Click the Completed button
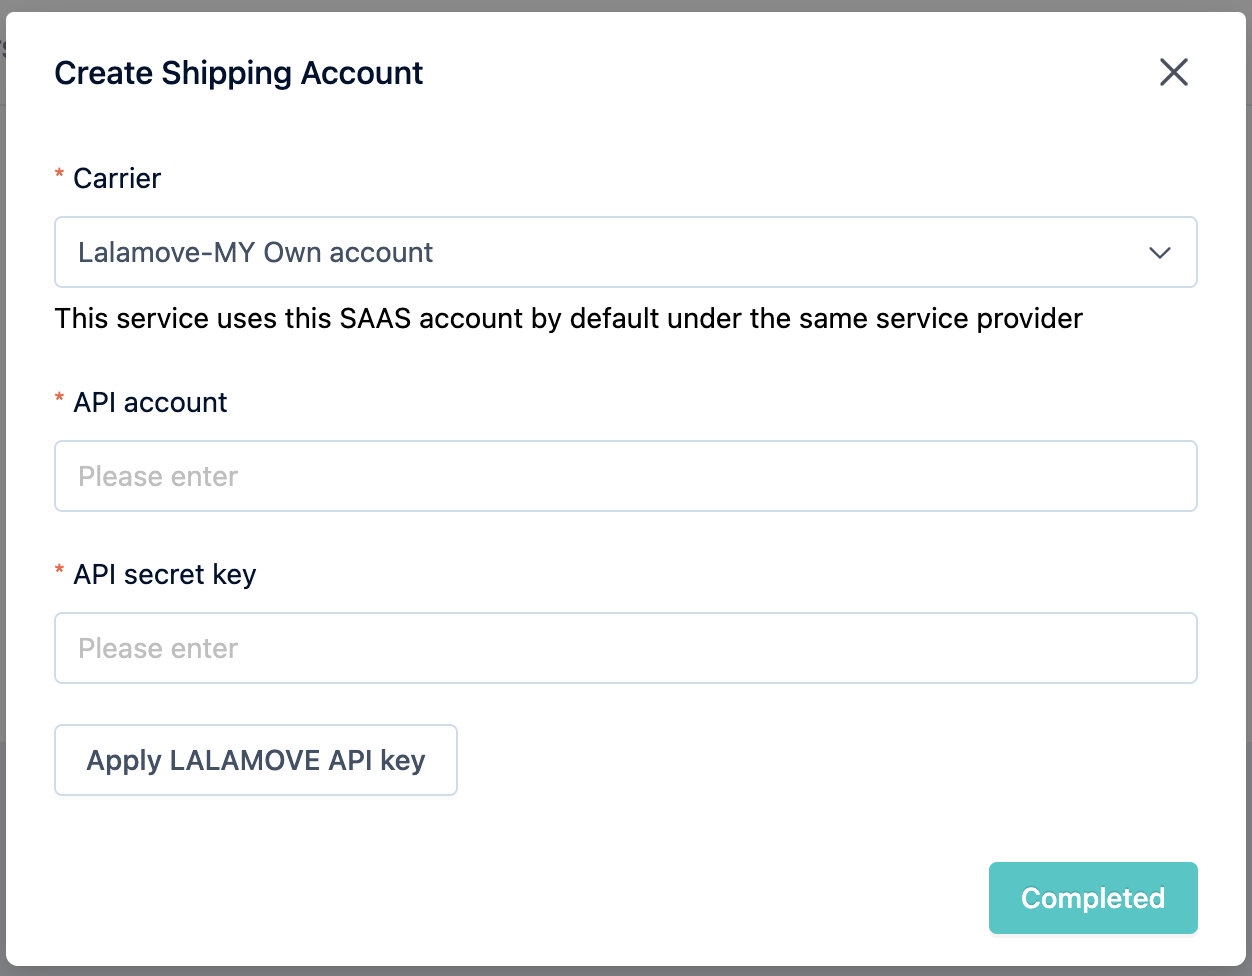This screenshot has width=1252, height=976. click(x=1093, y=898)
